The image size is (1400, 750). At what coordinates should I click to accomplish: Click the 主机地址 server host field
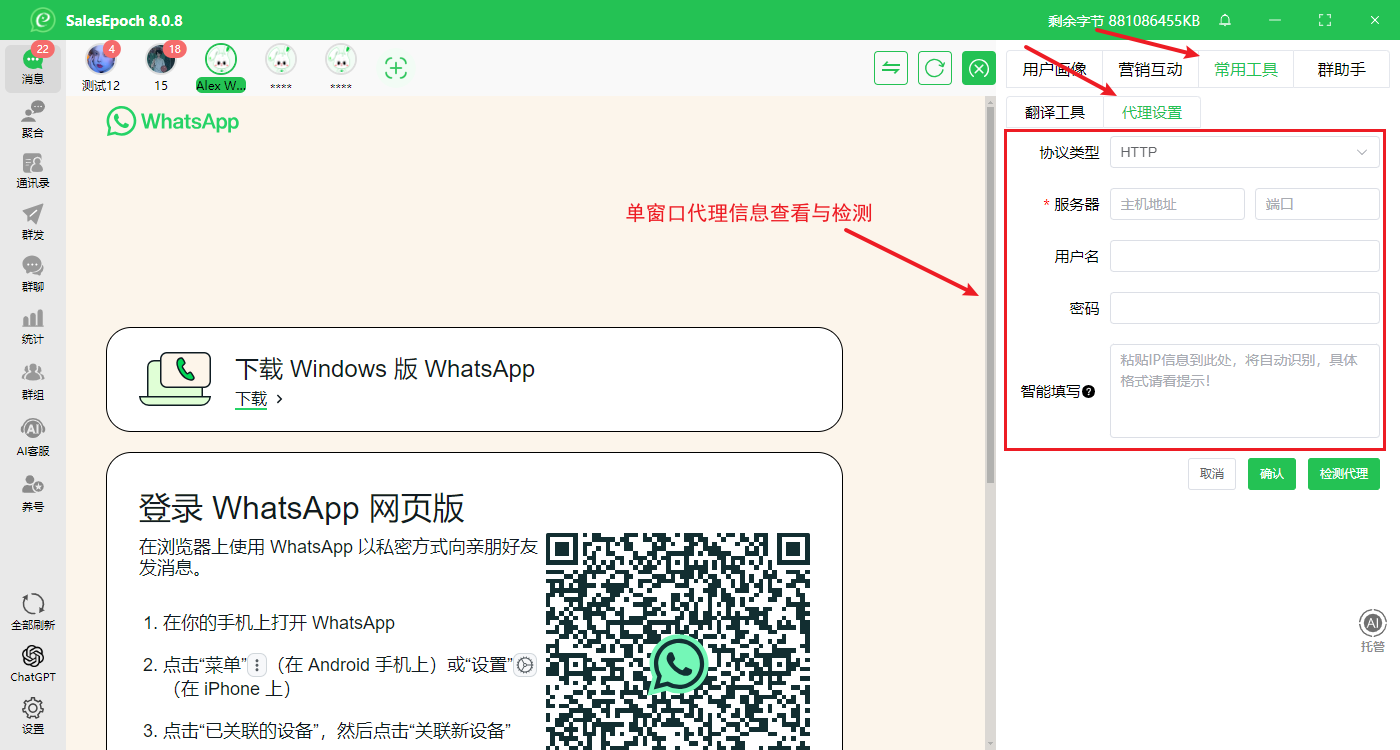(x=1177, y=204)
